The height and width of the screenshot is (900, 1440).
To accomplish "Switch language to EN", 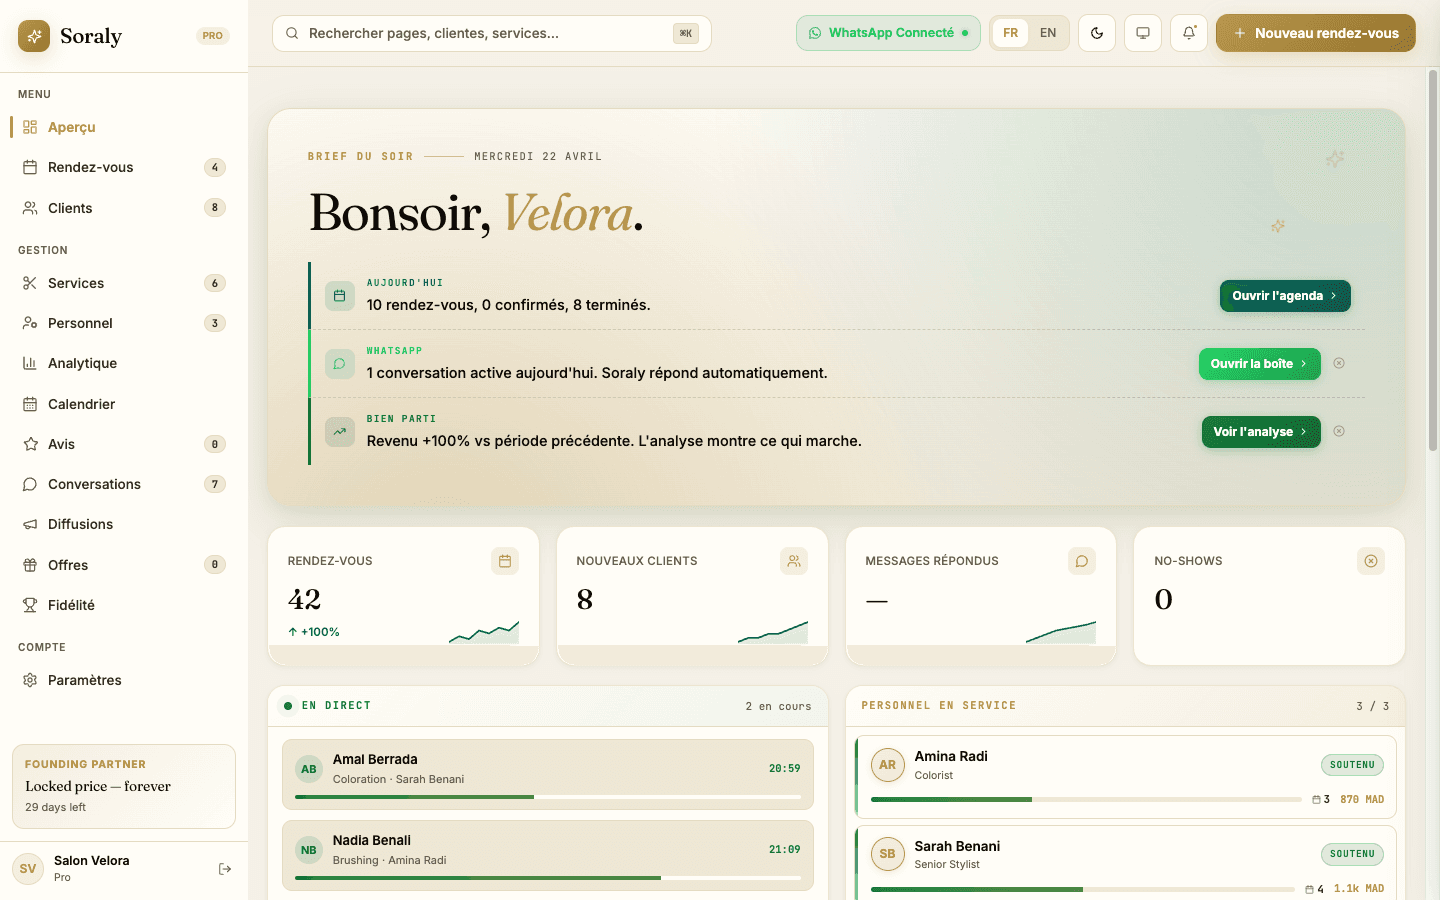I will coord(1048,33).
